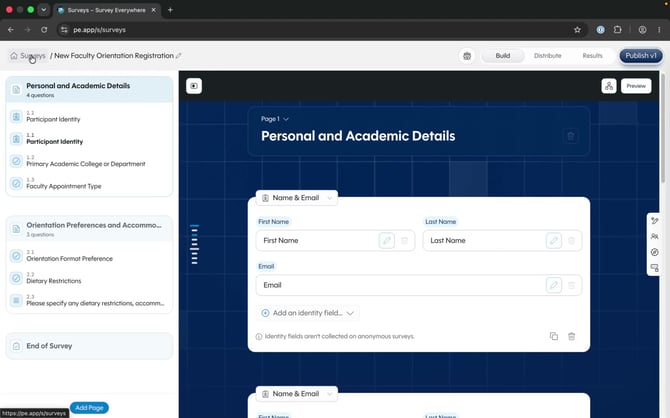Expand the Add an identity field dropdown
The image size is (670, 418).
(x=308, y=313)
